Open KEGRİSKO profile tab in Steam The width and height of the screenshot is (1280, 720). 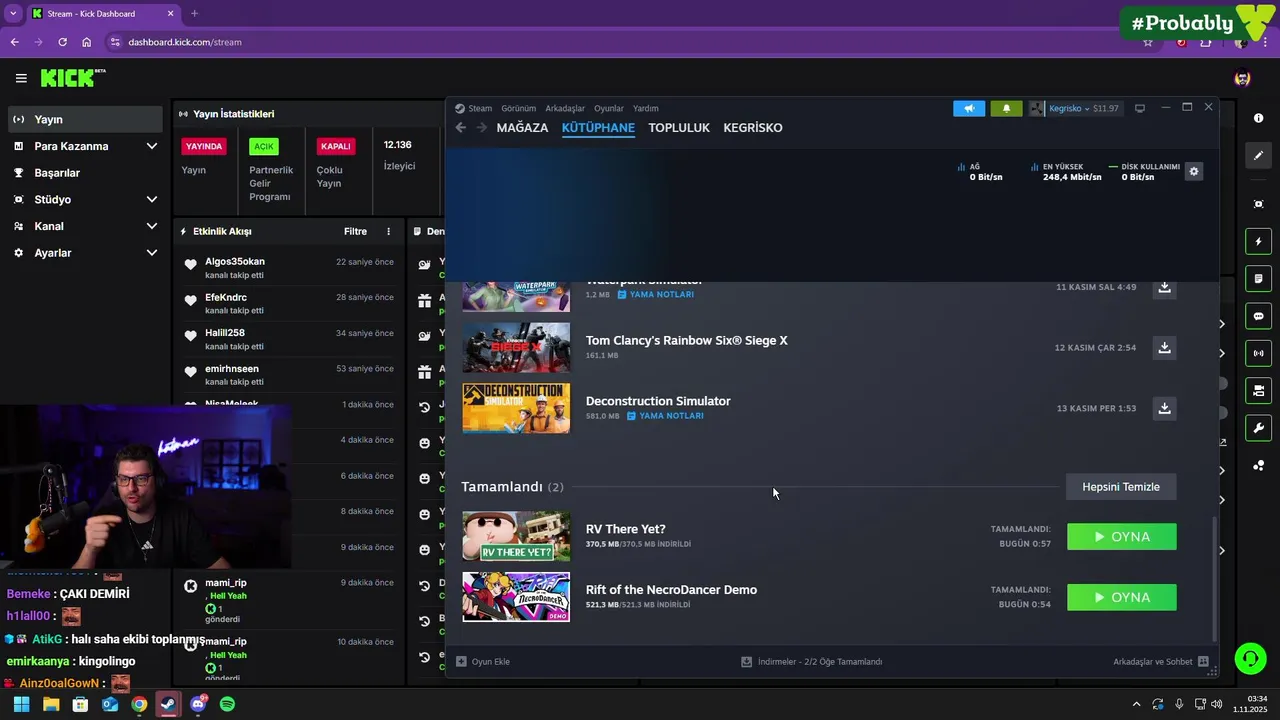point(753,128)
